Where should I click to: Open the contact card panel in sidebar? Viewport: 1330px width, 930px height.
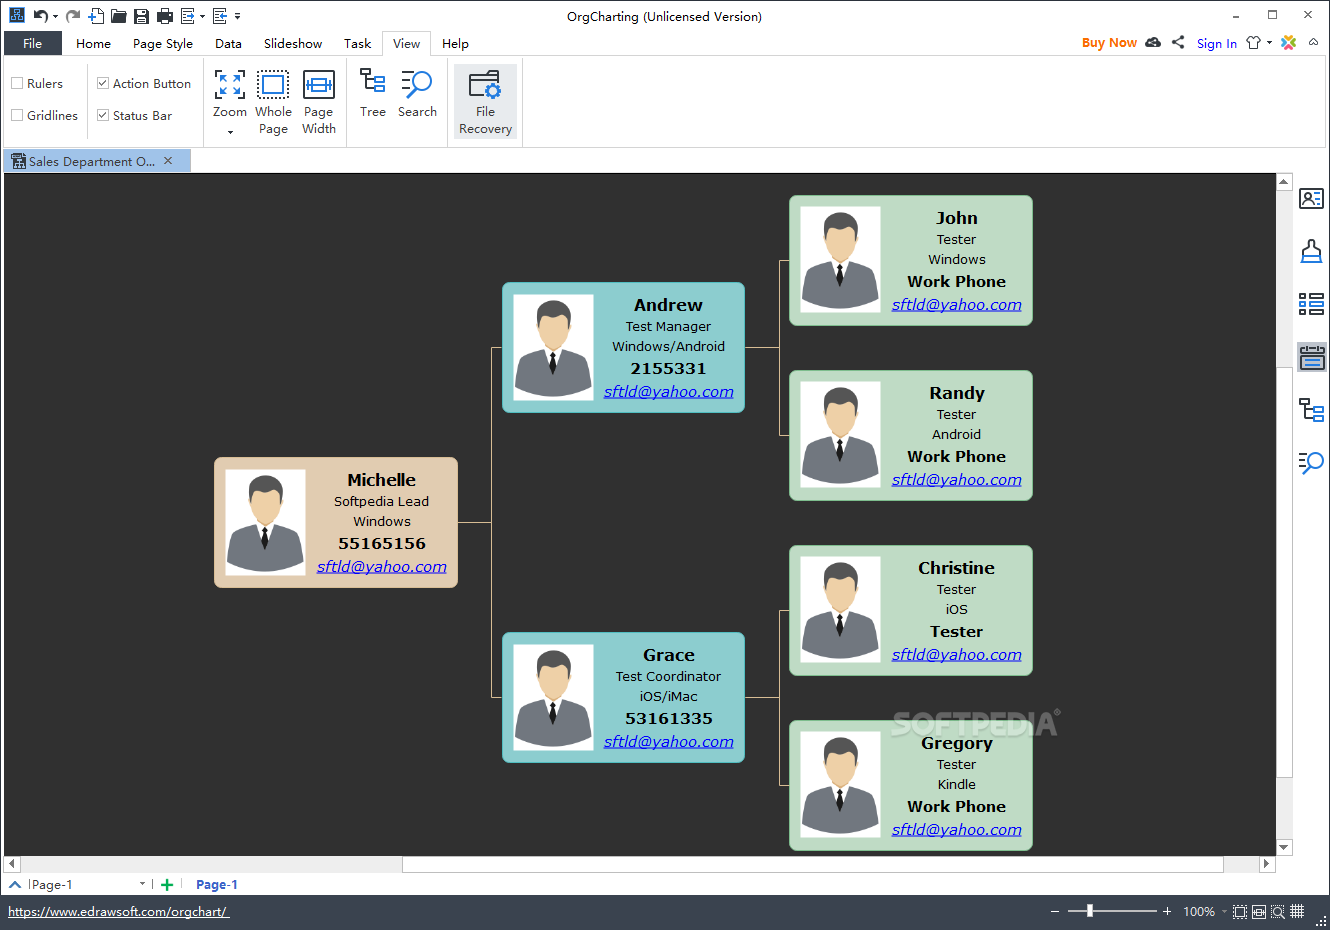[x=1311, y=199]
